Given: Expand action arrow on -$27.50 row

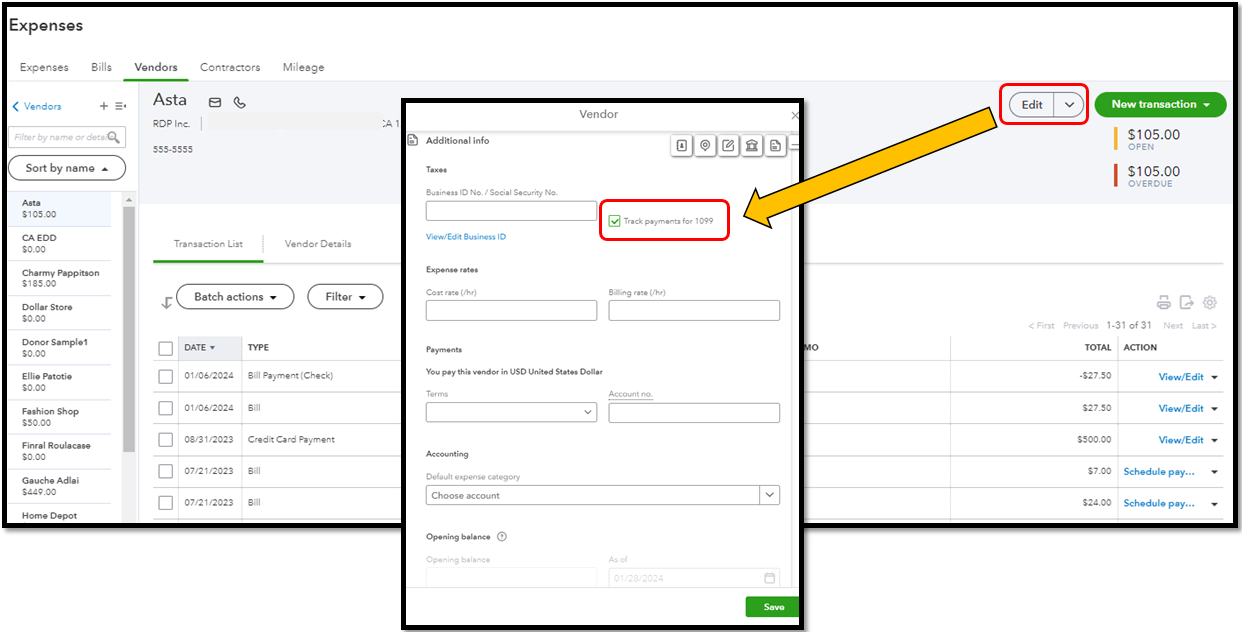Looking at the screenshot, I should [1215, 377].
